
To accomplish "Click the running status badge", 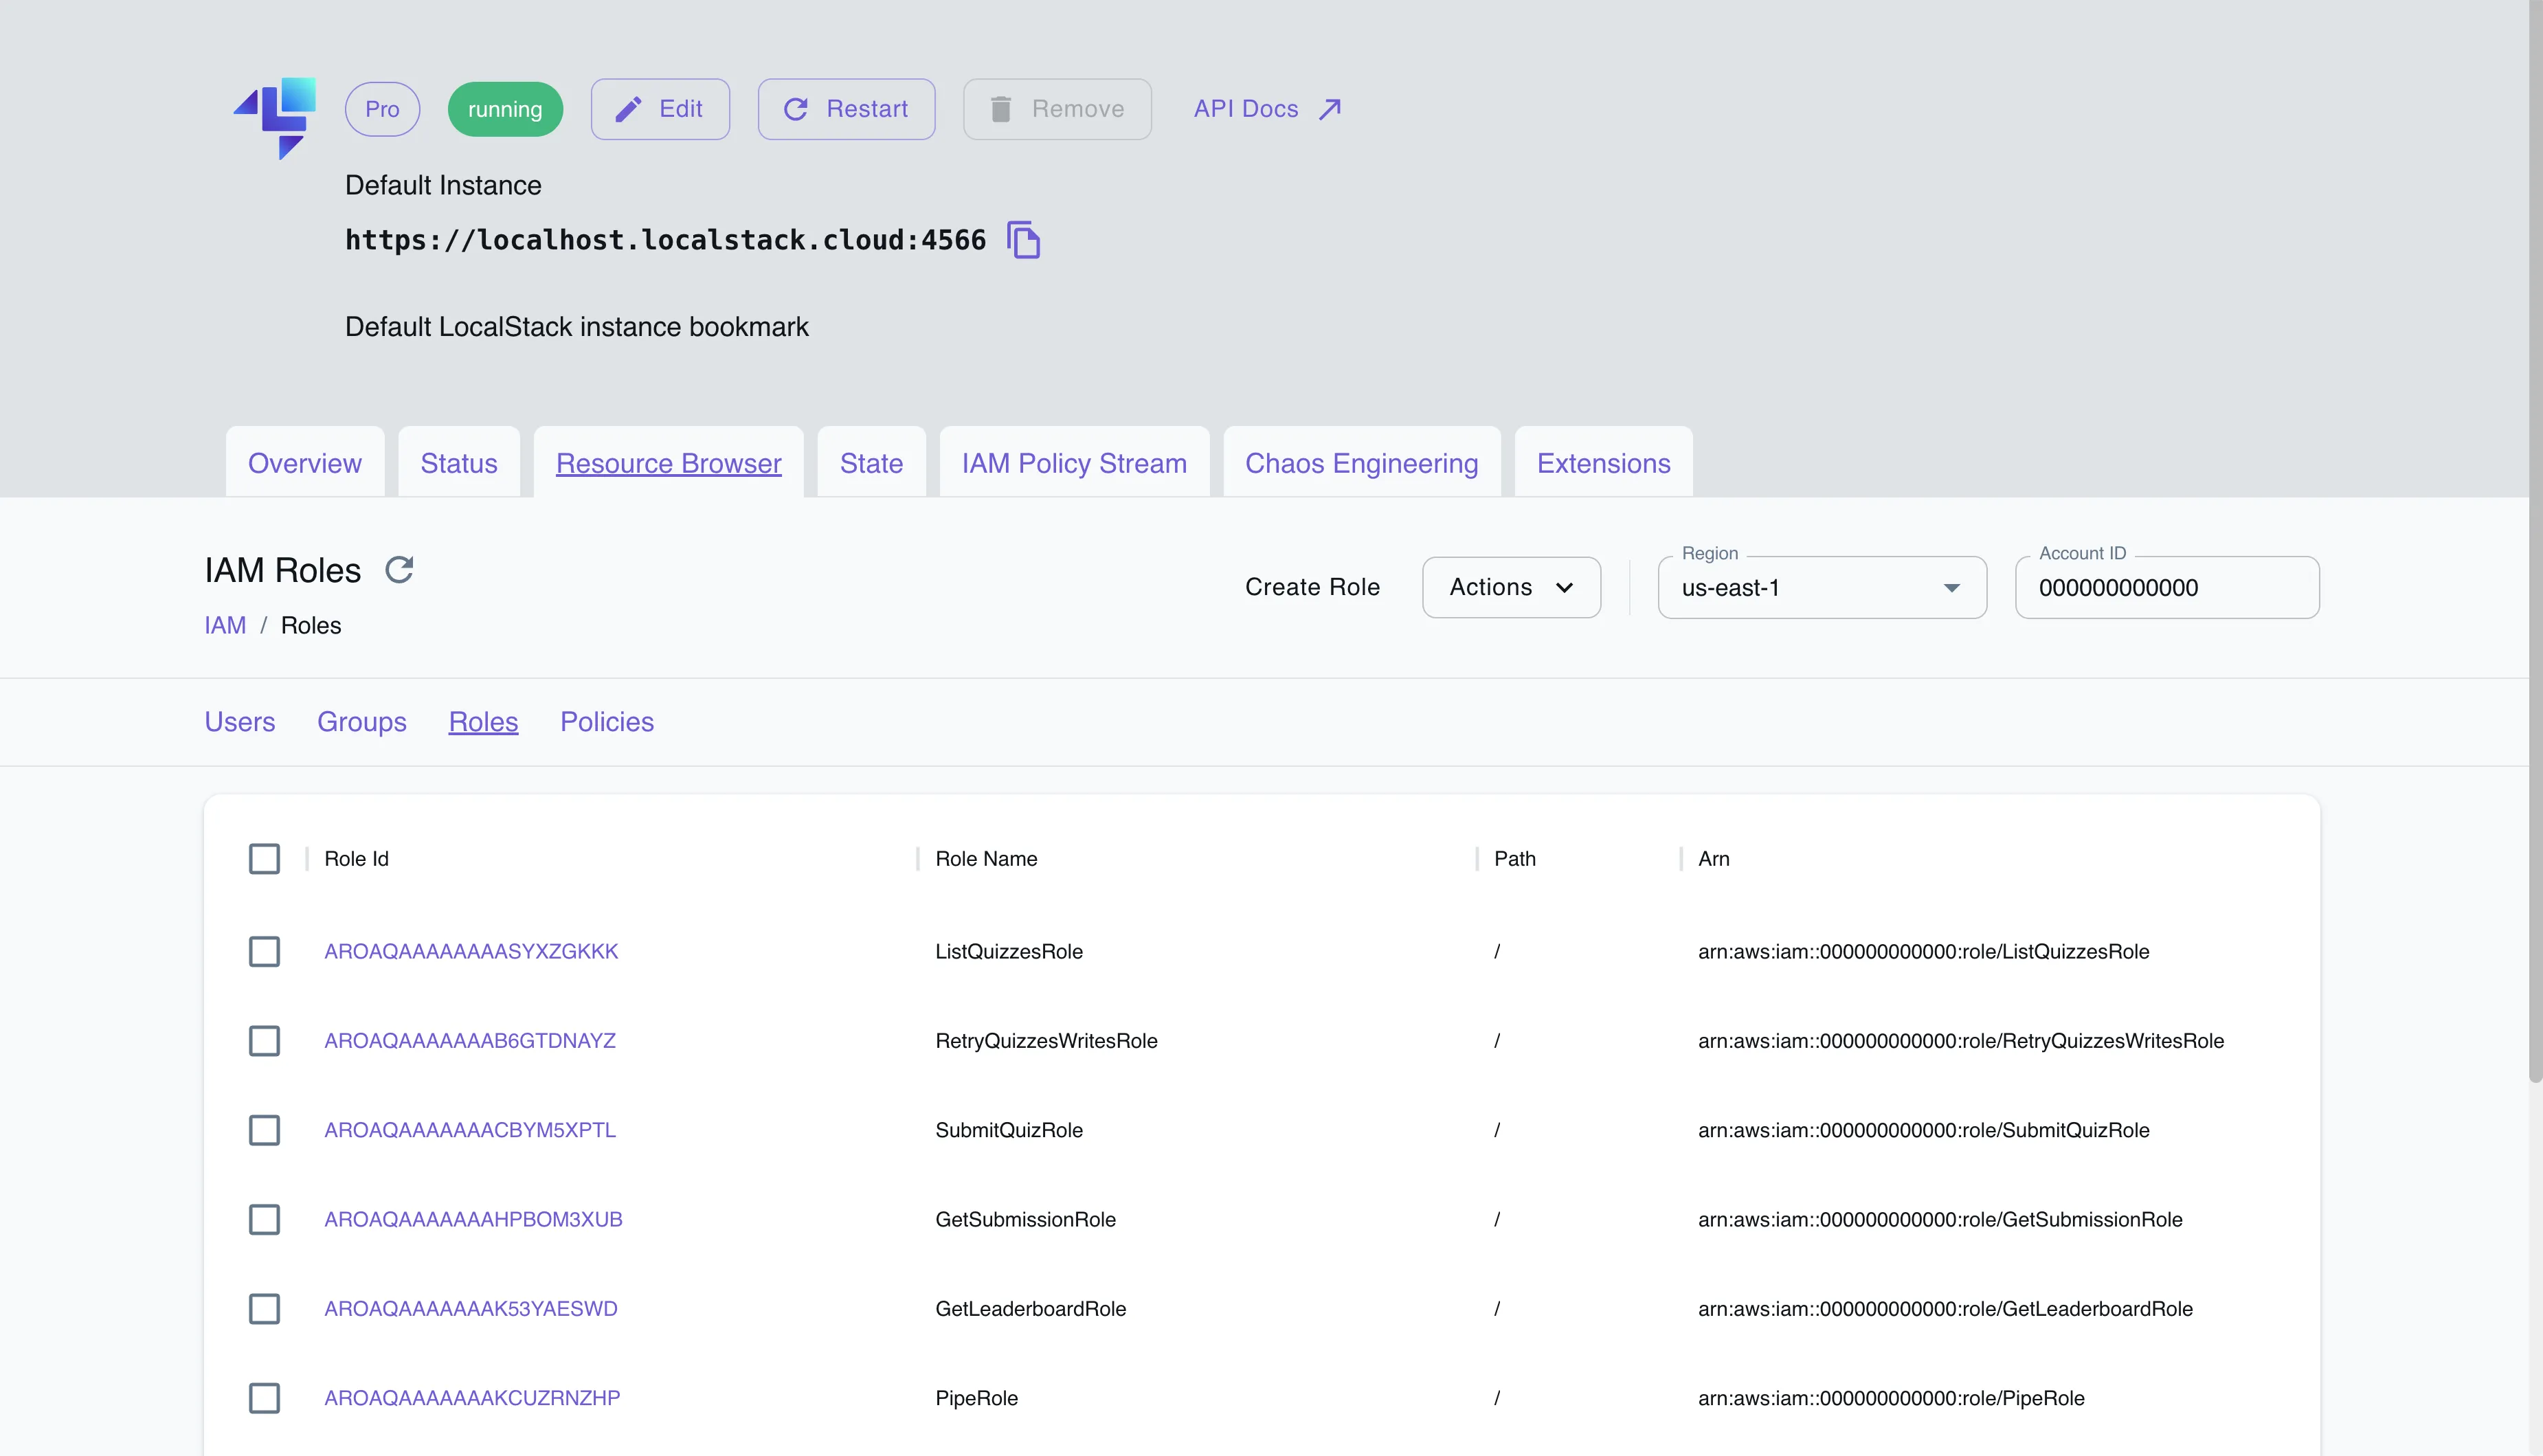I will point(505,109).
